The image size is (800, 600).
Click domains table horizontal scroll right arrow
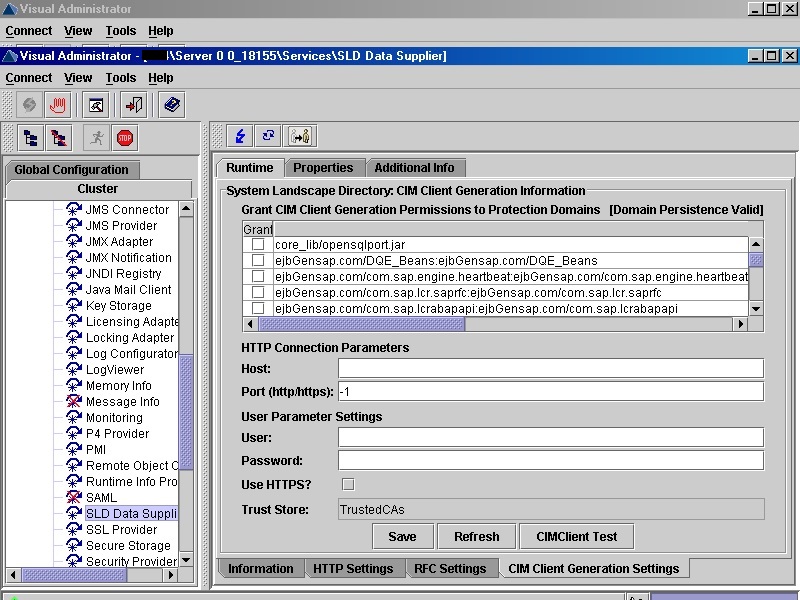[x=741, y=324]
